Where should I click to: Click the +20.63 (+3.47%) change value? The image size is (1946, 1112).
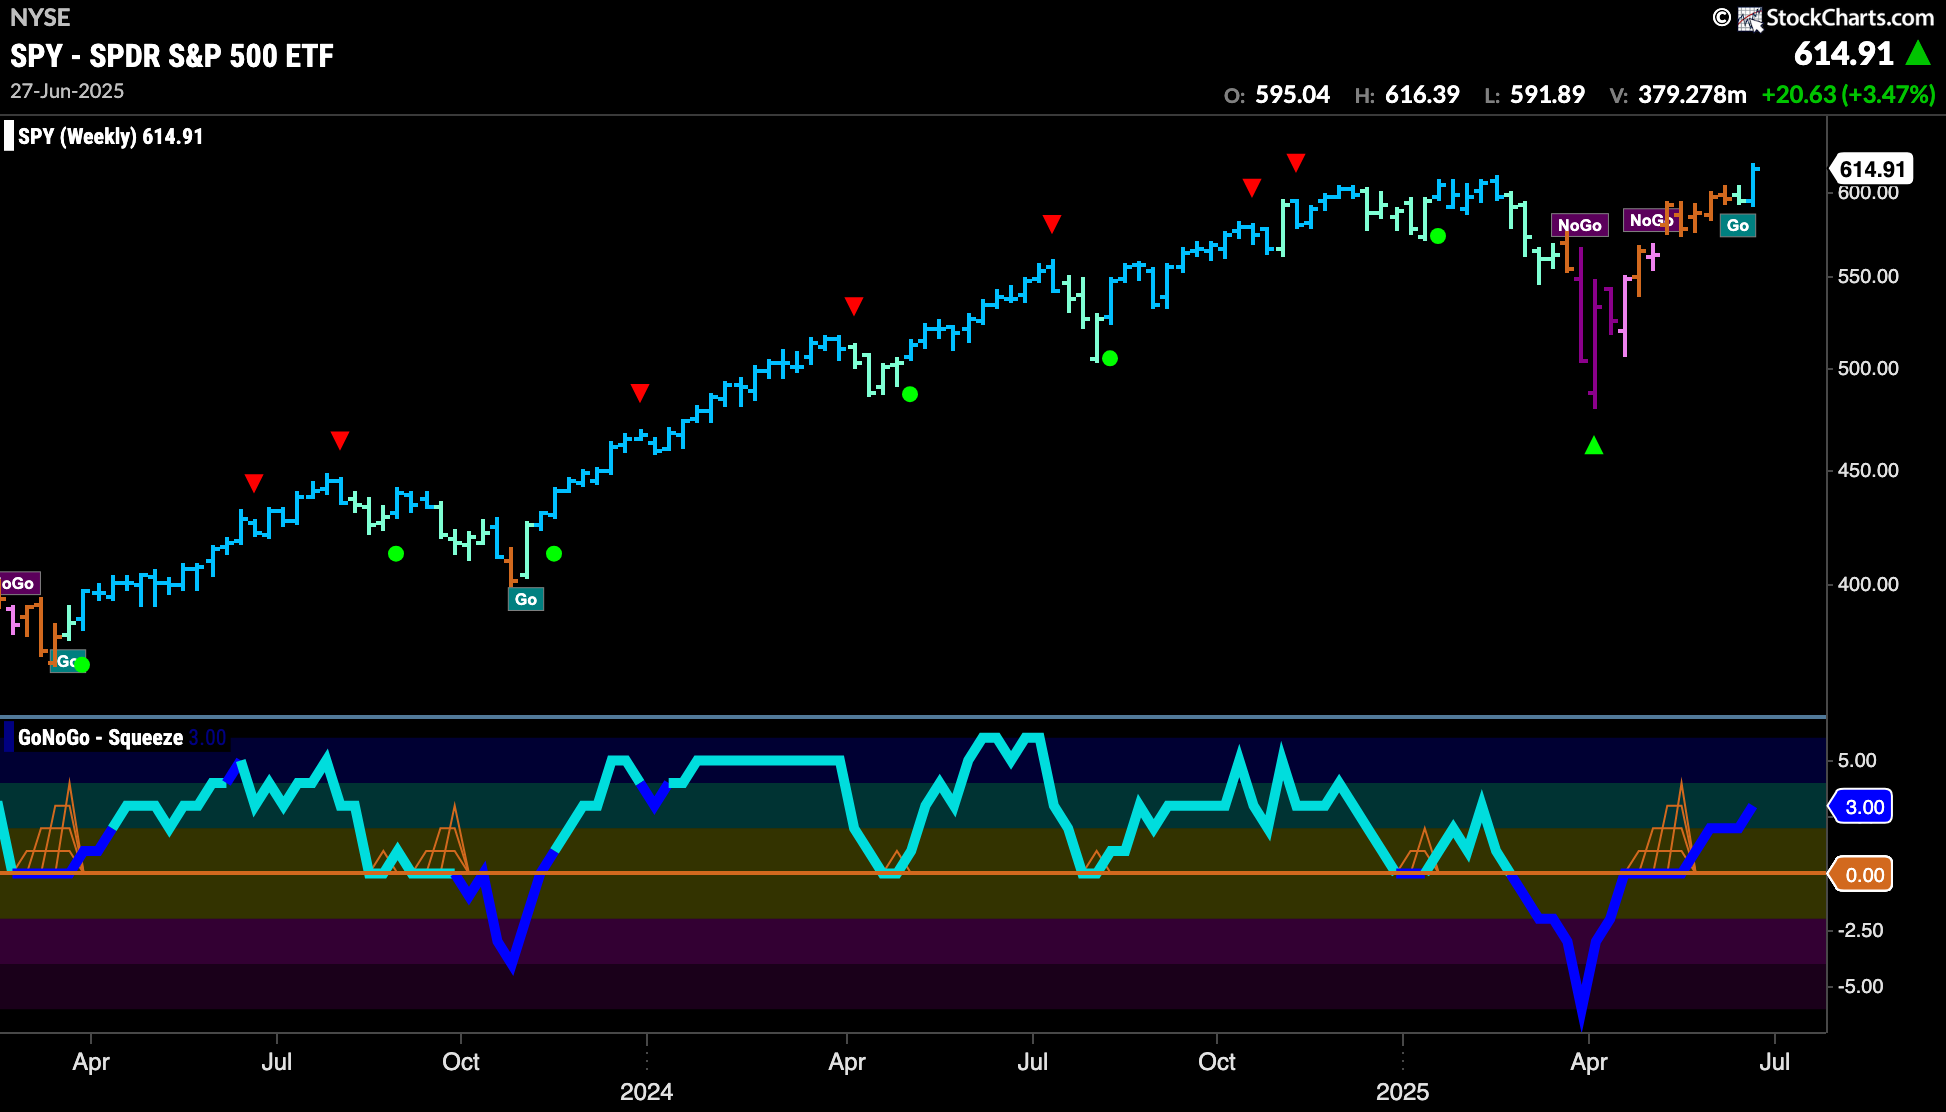1849,95
